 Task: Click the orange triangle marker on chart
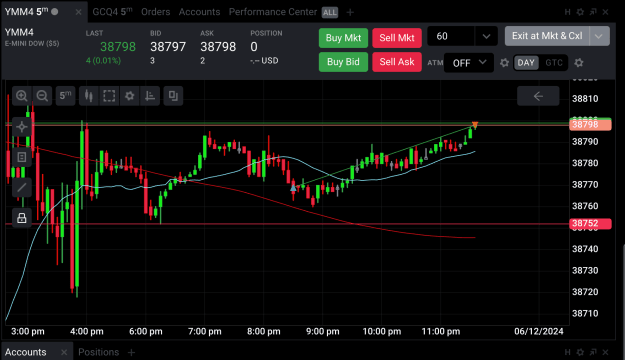pyautogui.click(x=475, y=125)
